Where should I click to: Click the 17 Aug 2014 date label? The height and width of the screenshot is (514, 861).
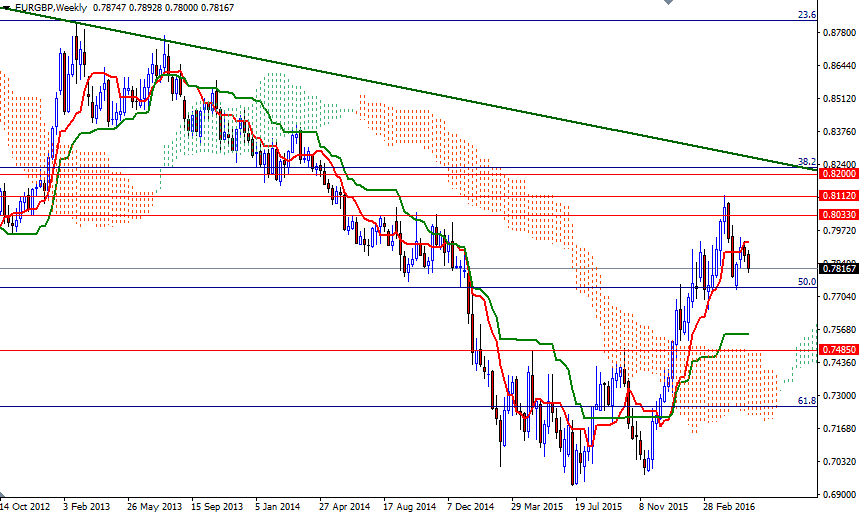pyautogui.click(x=410, y=506)
